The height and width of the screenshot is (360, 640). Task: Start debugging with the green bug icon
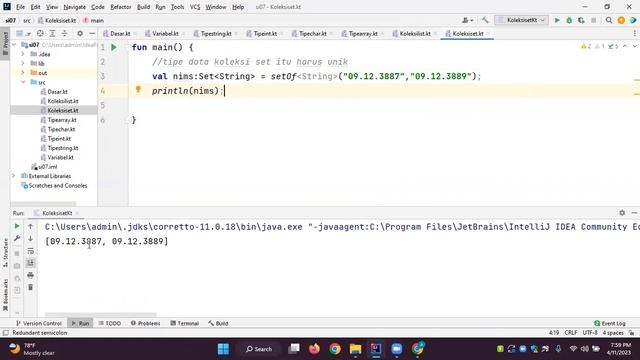click(x=569, y=20)
